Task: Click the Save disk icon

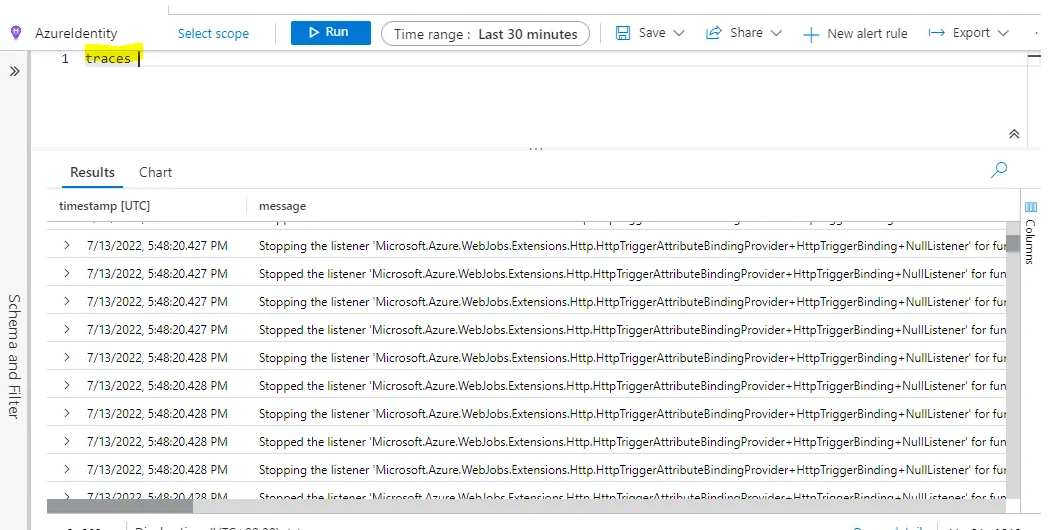Action: [622, 33]
